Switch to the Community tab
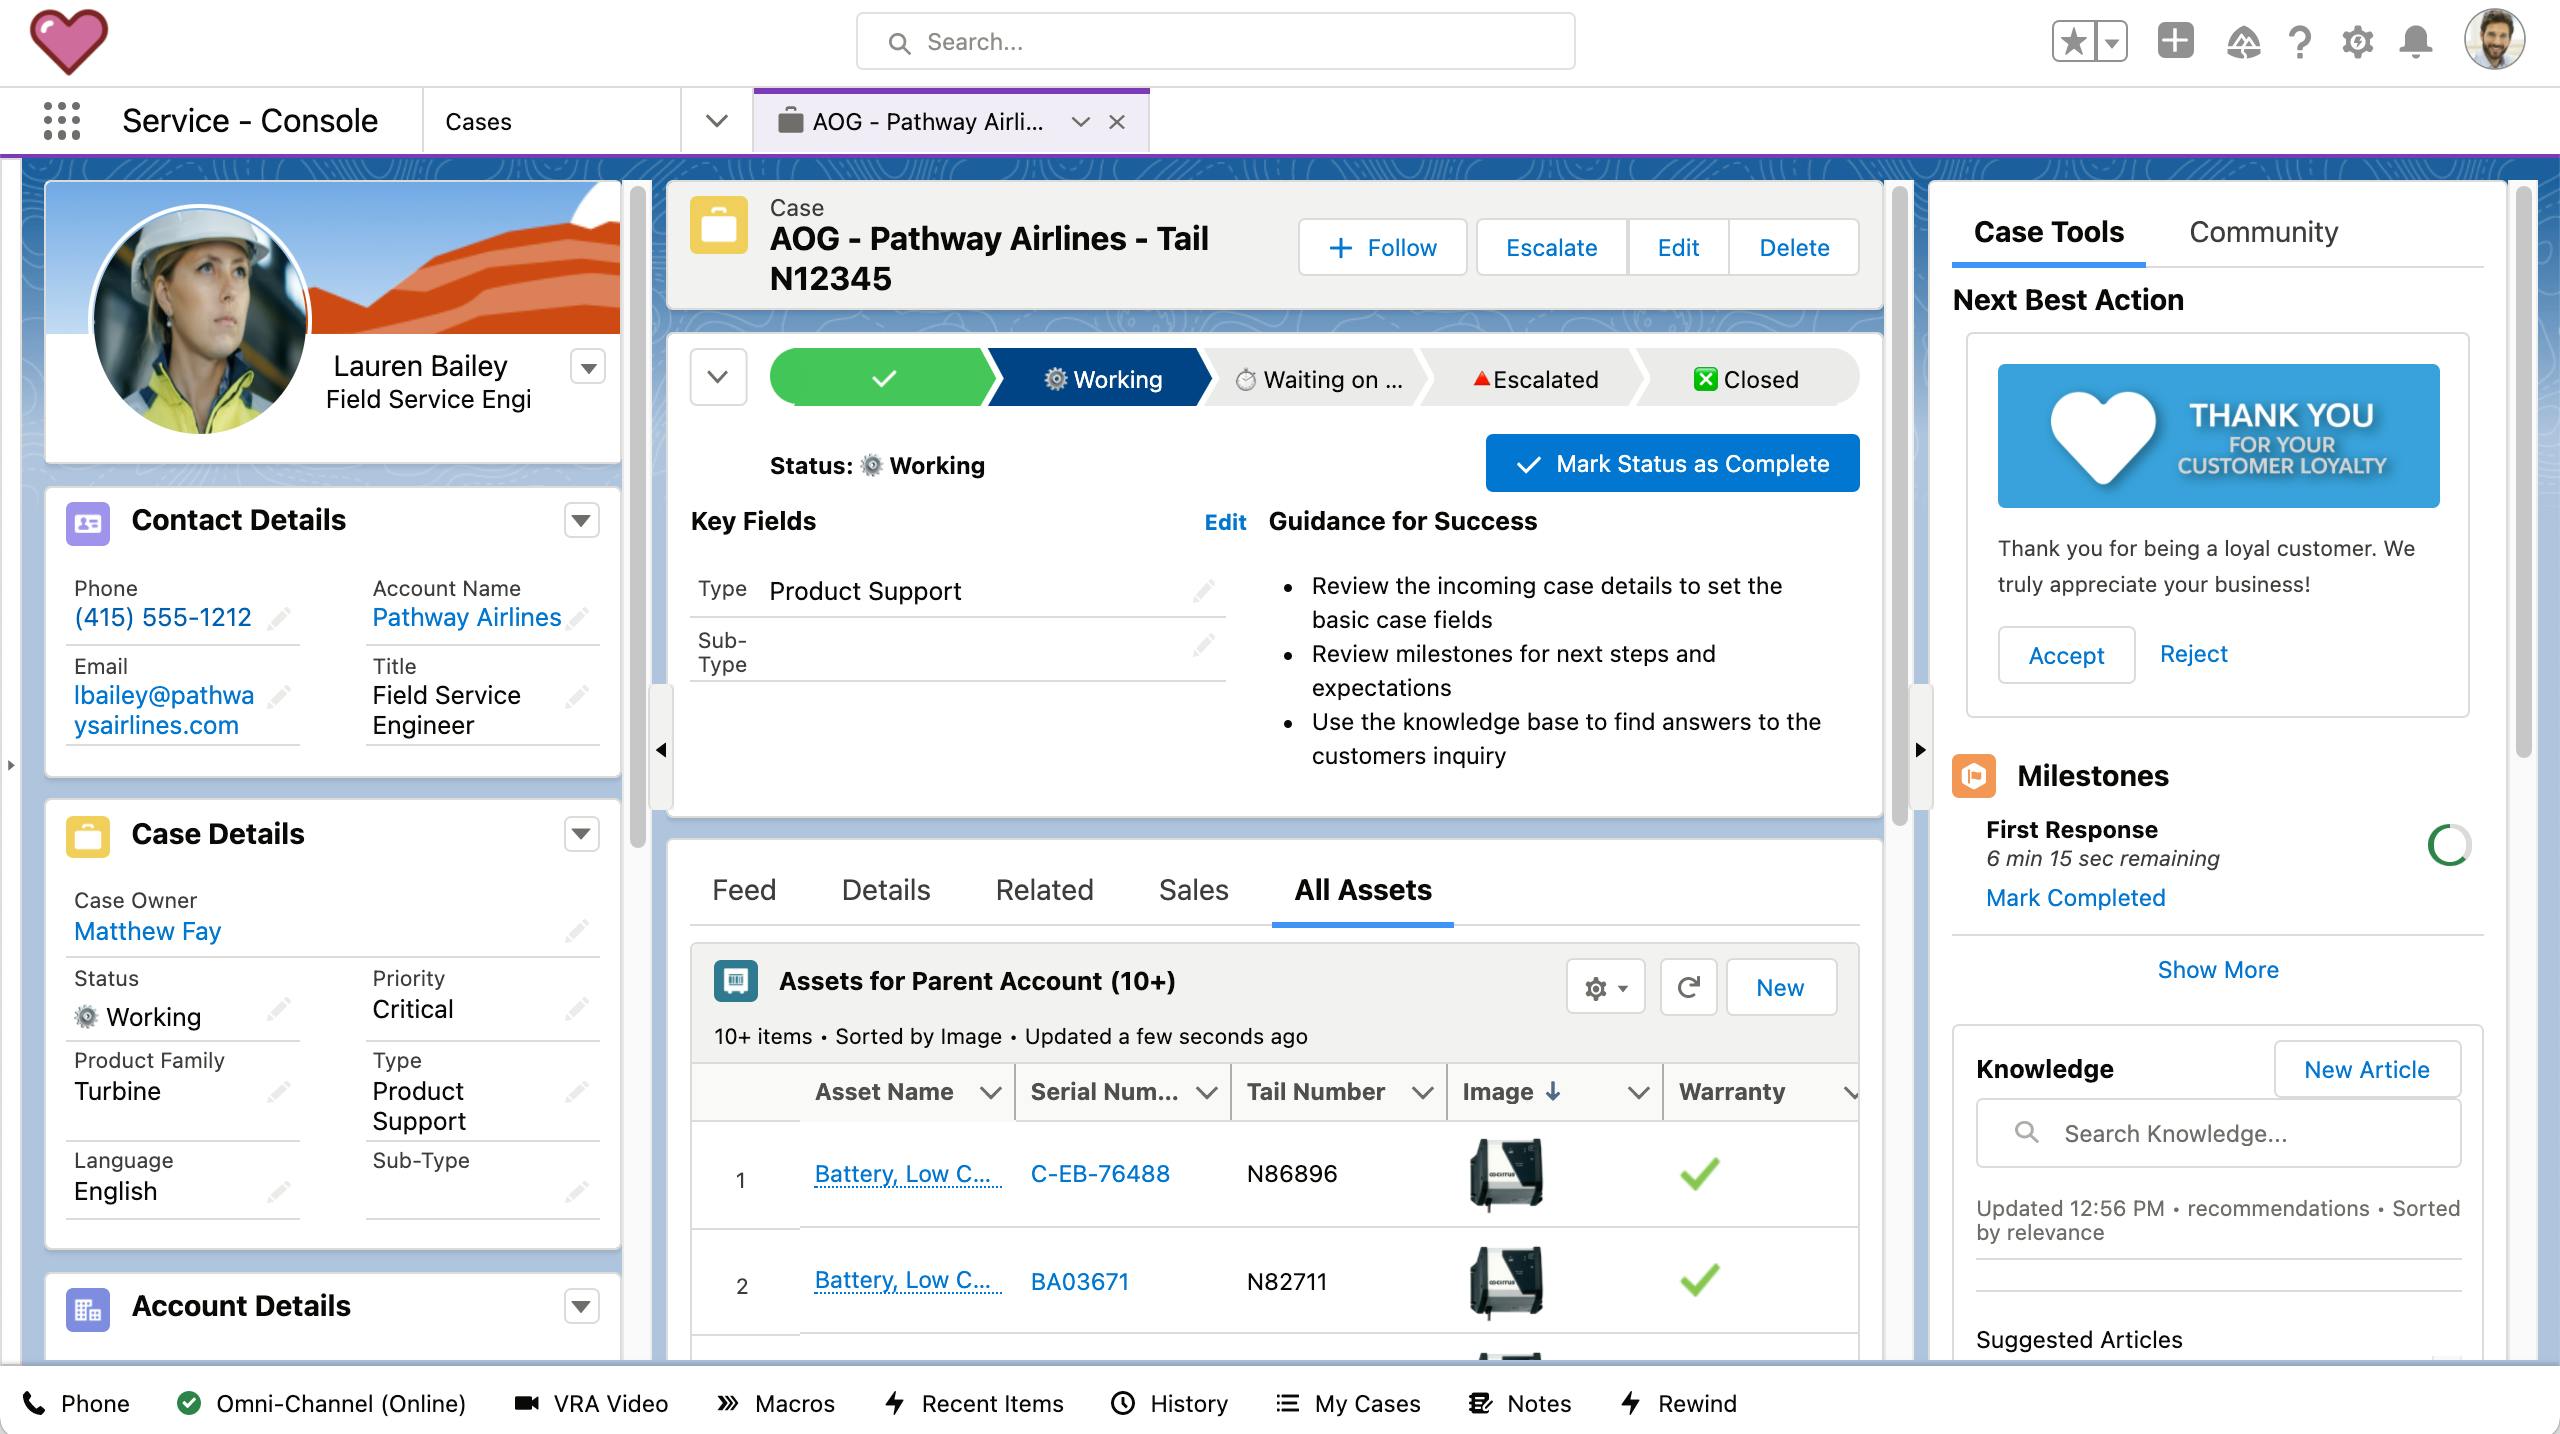2560x1434 pixels. tap(2263, 232)
